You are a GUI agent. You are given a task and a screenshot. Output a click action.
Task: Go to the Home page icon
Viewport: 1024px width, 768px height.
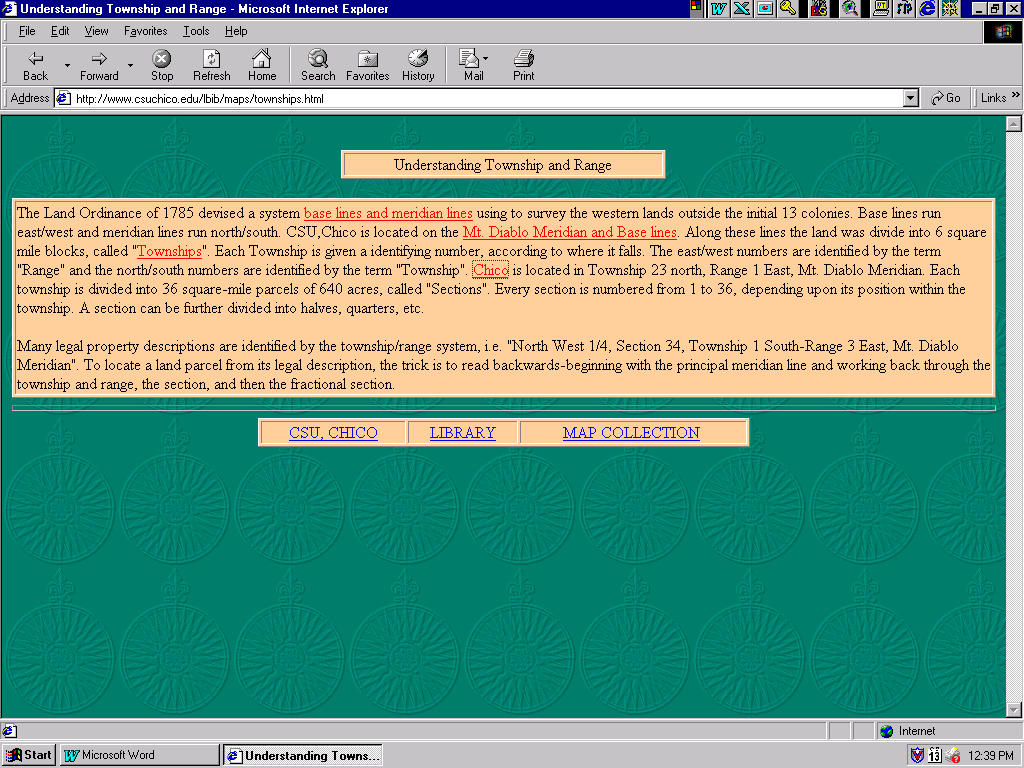point(262,65)
